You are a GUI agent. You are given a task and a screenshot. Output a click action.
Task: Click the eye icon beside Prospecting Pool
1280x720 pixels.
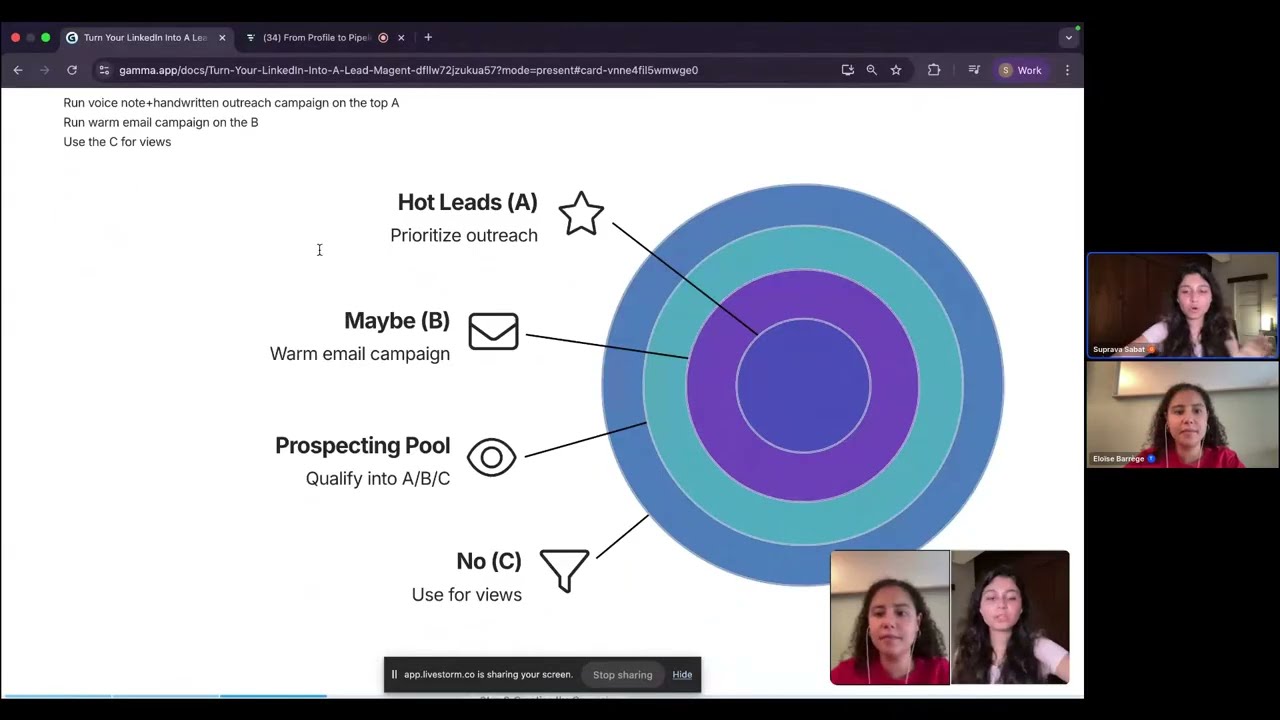(491, 458)
